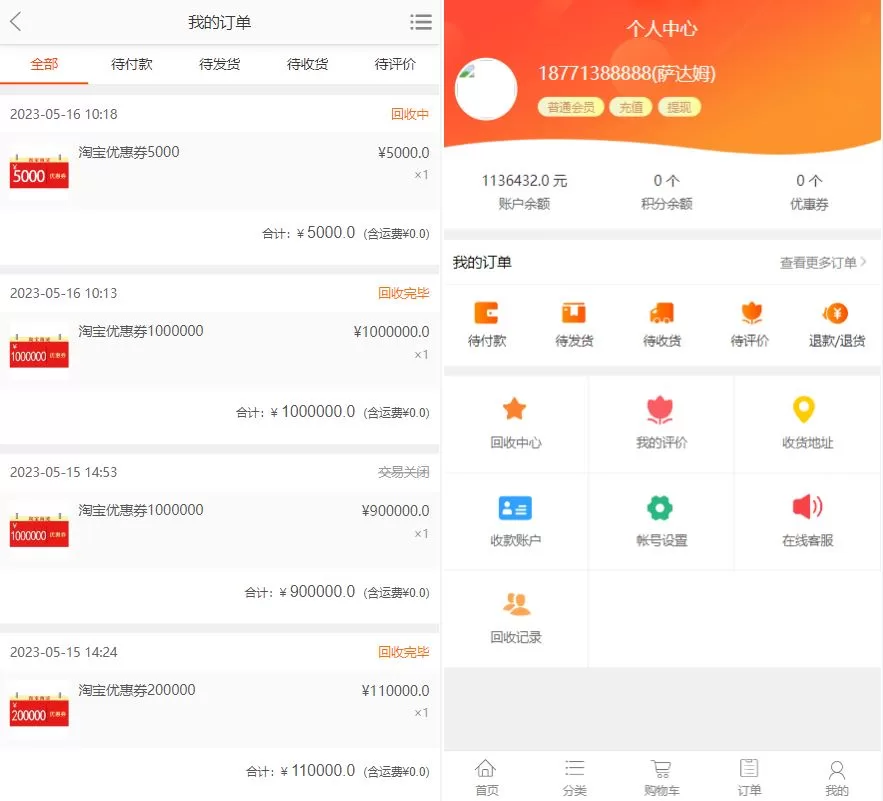The image size is (883, 801).
Task: Open the 账户余额 balance entry
Action: coord(524,192)
